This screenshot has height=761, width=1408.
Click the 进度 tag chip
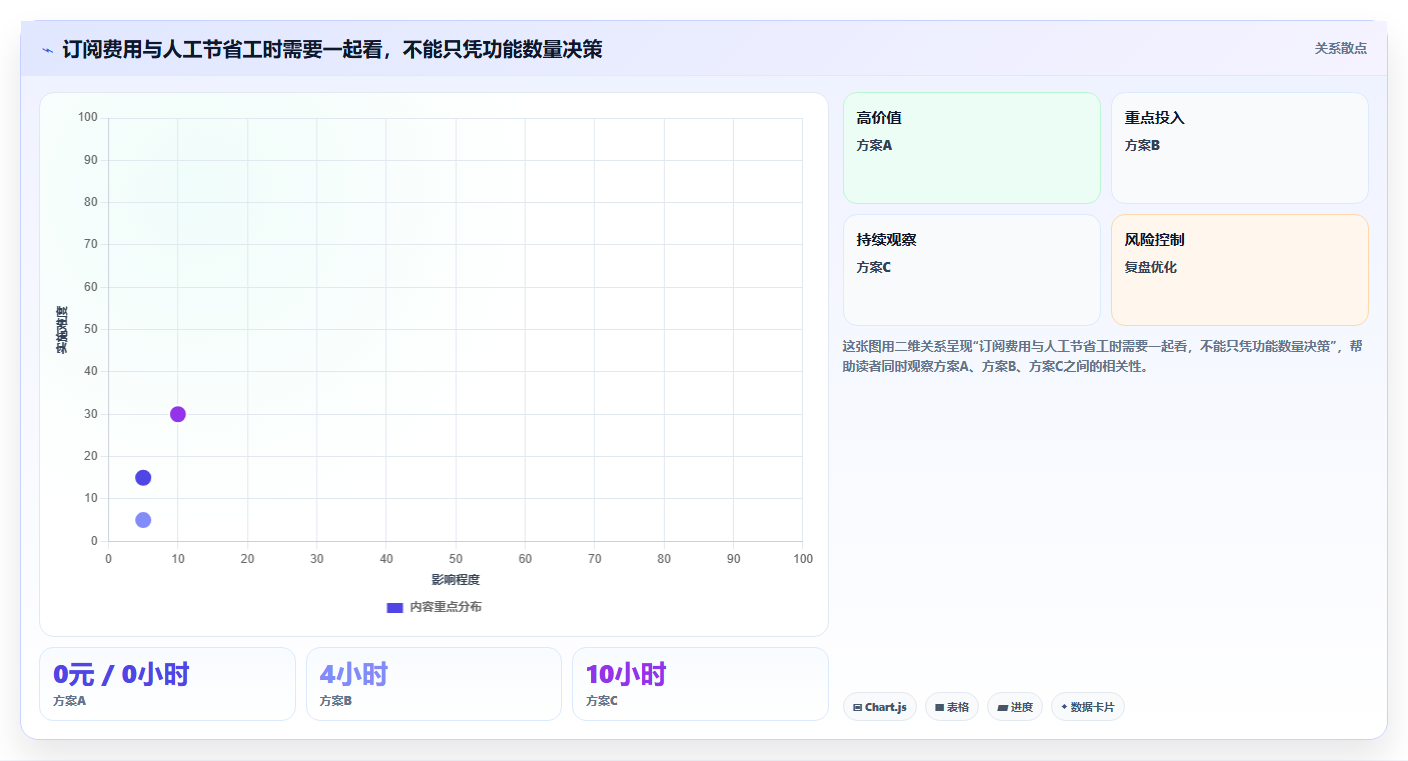tap(1015, 707)
